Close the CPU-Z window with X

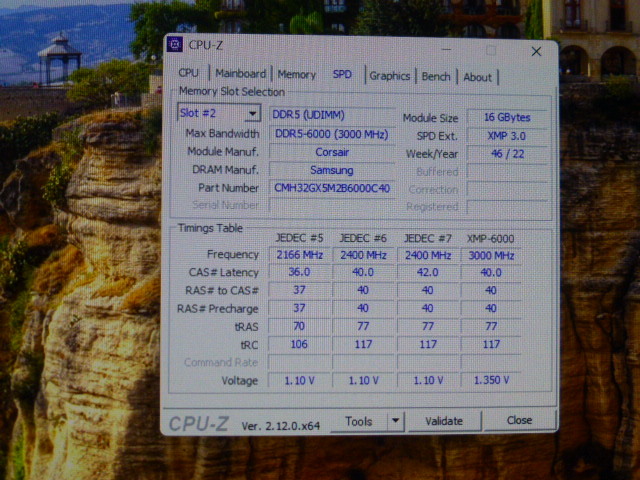[536, 51]
